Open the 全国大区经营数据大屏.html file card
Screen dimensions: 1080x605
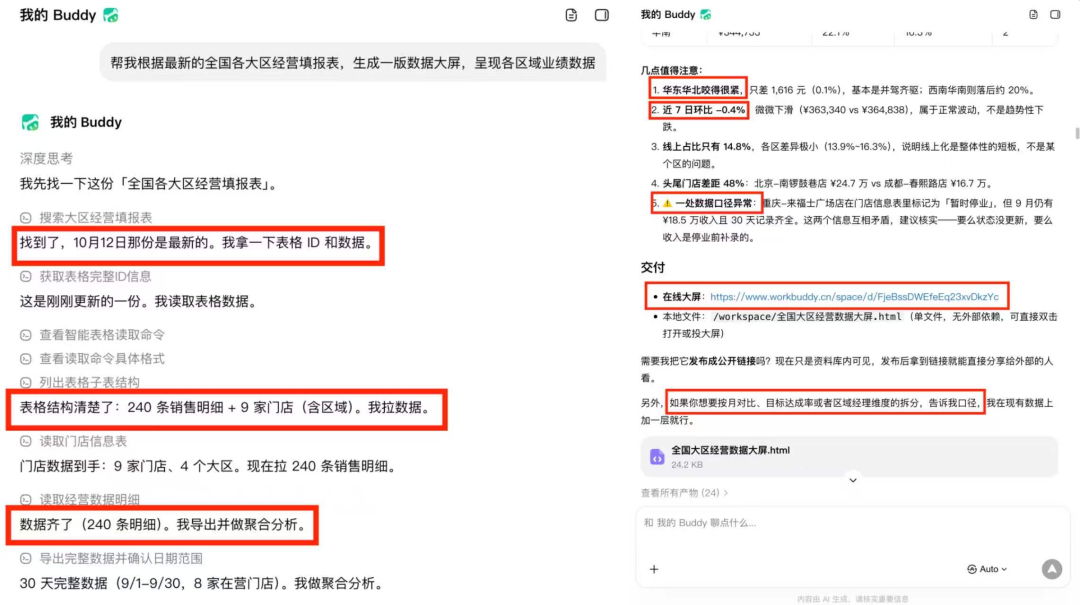click(849, 456)
